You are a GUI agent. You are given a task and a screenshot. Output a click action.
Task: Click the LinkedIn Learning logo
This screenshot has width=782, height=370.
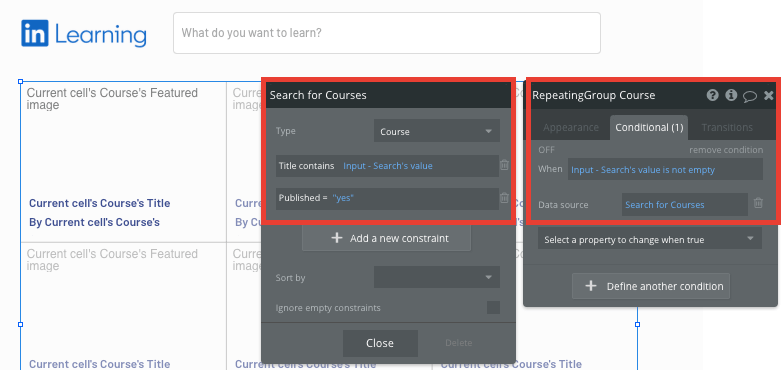tap(84, 33)
